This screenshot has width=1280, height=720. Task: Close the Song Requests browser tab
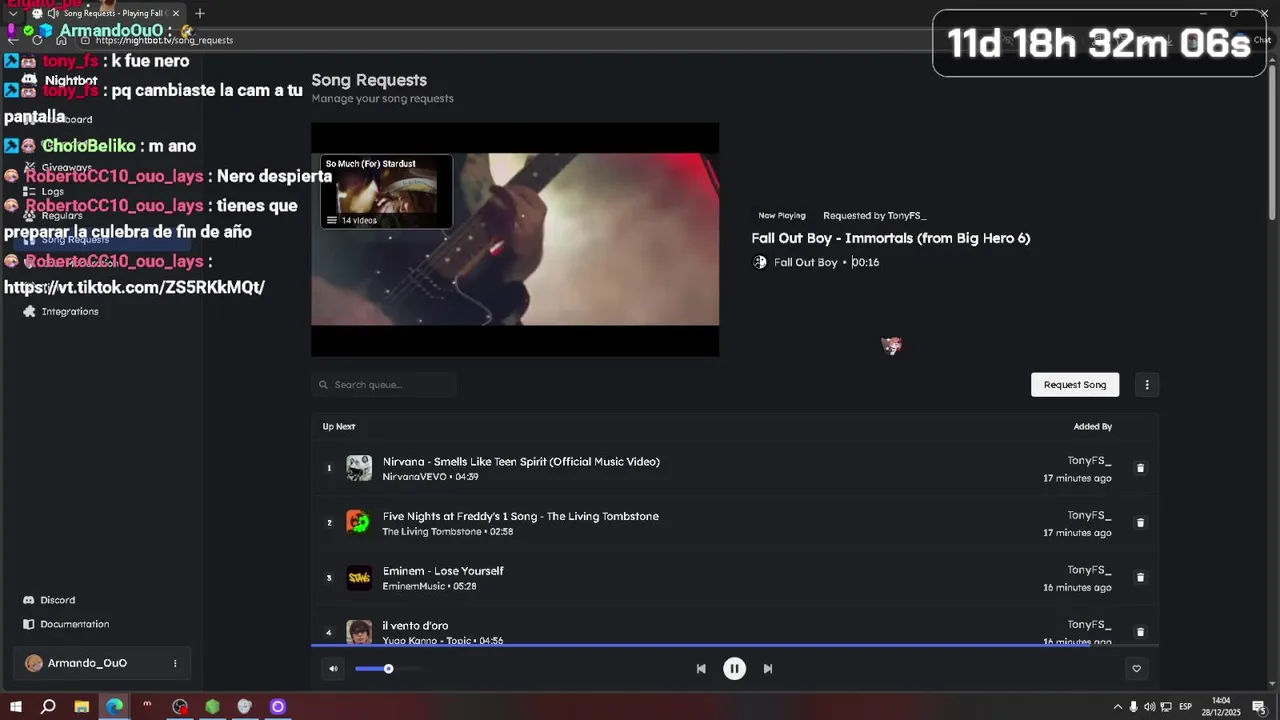tap(176, 13)
